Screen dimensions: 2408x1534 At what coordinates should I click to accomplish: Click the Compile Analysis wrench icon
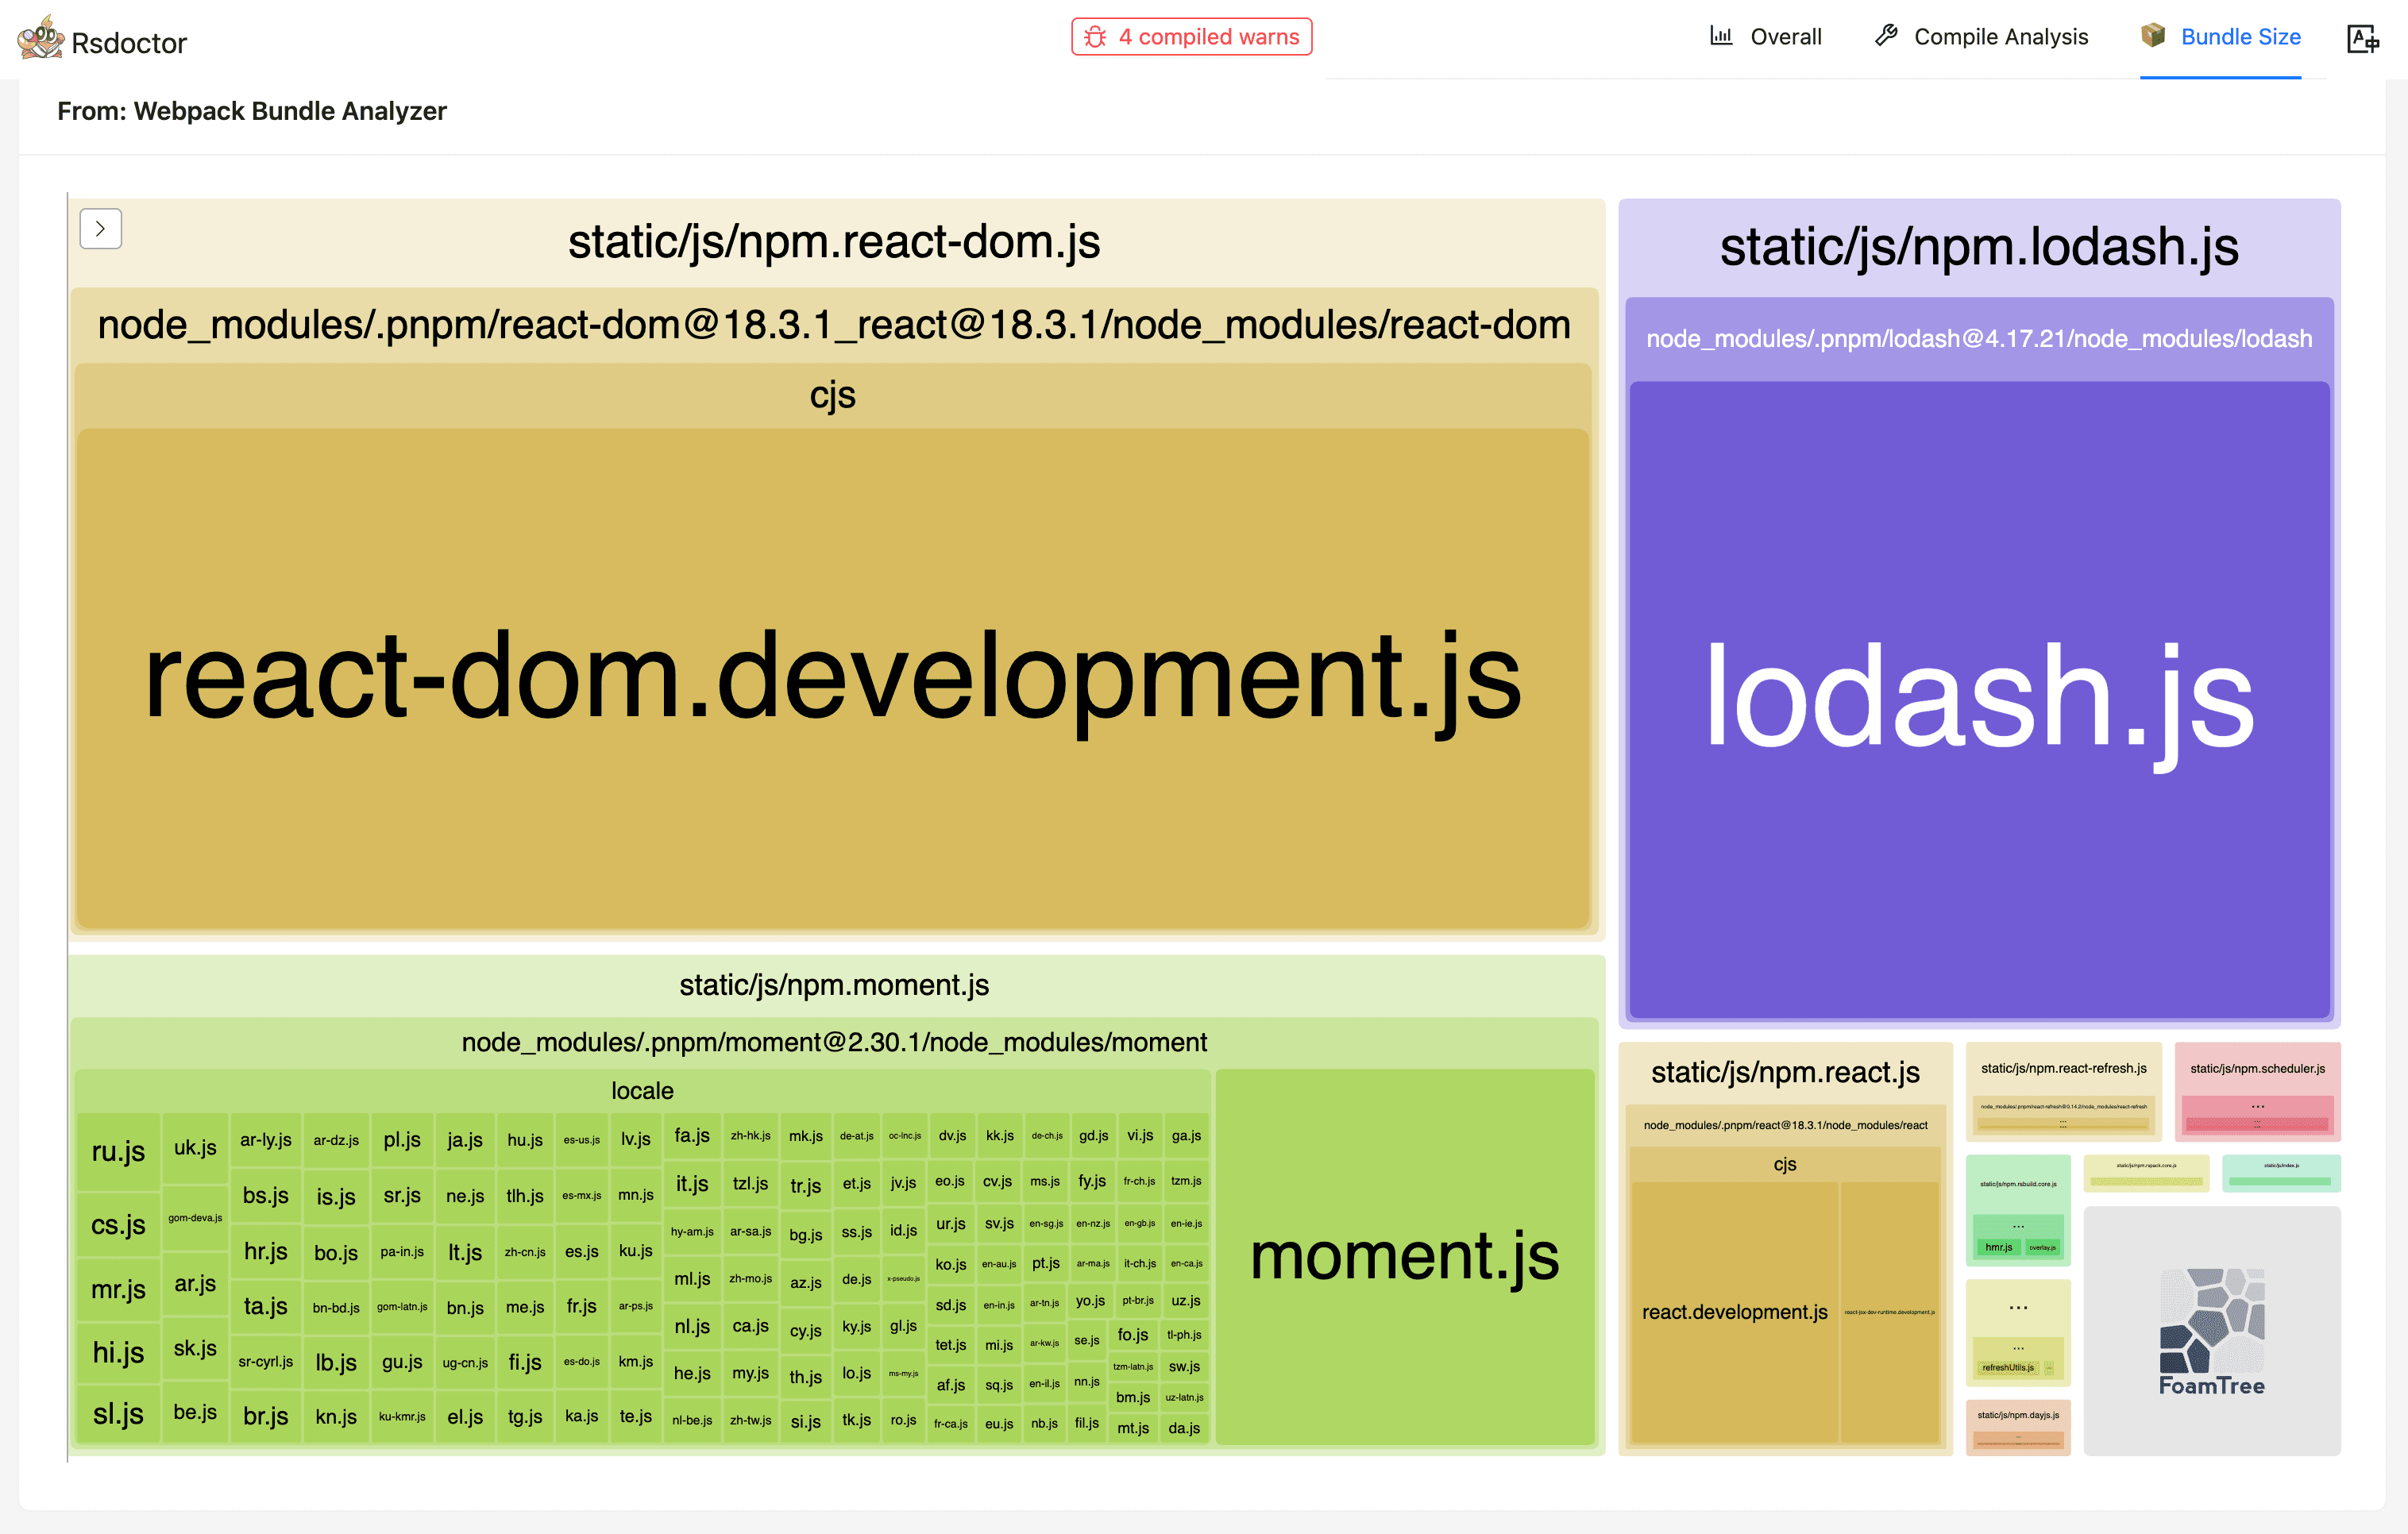tap(1886, 36)
